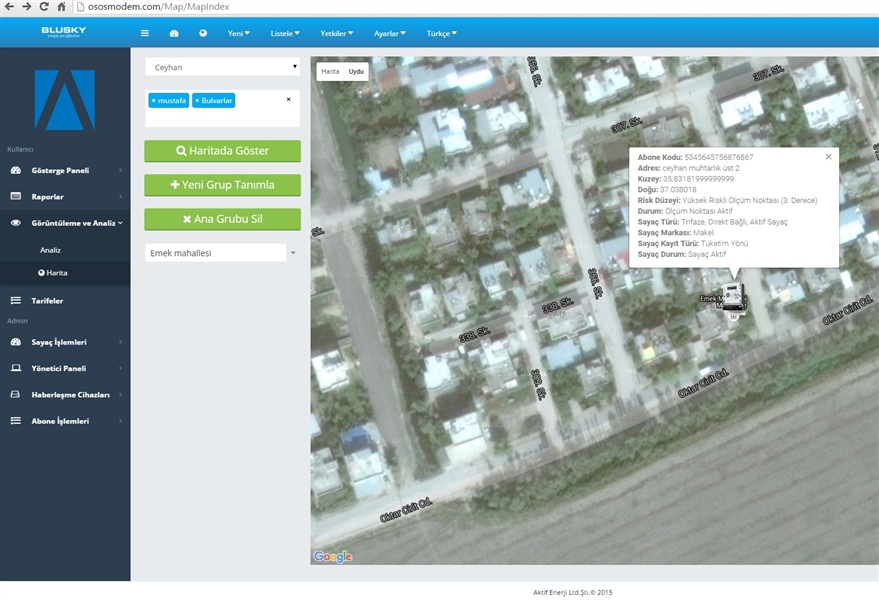Switch map to Uydu satellite view
879x600 pixels.
(356, 71)
